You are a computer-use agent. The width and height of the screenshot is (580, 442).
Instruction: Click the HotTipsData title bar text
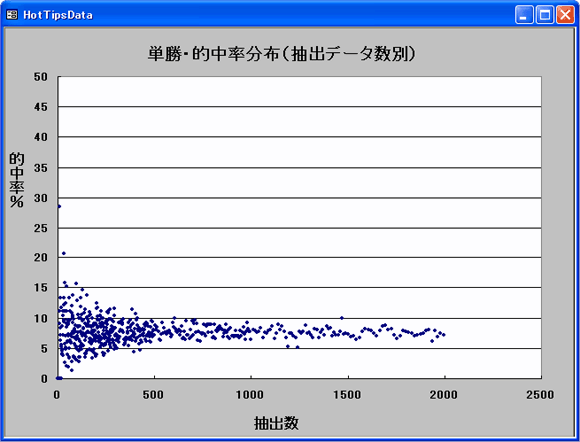(x=58, y=15)
